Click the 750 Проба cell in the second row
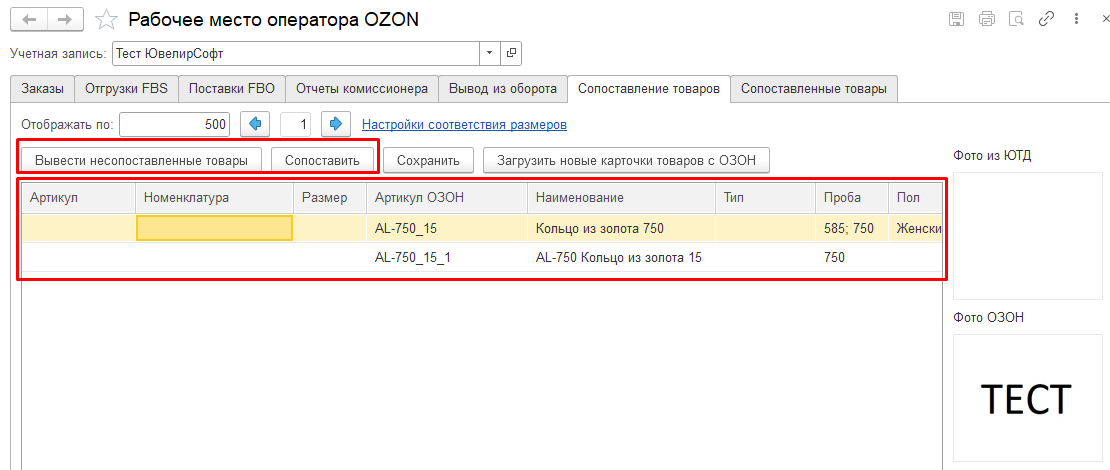The height and width of the screenshot is (470, 1110). 852,258
